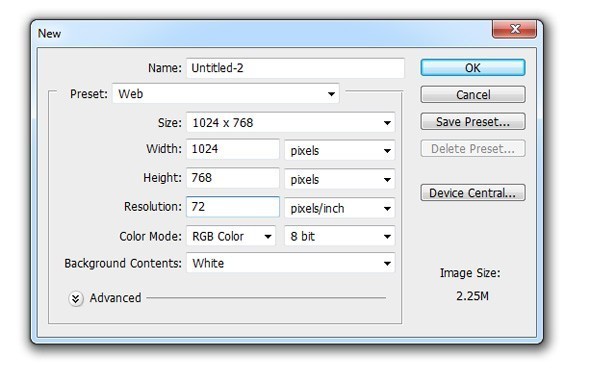
Task: Open the Preset dropdown showing Web
Action: 226,94
